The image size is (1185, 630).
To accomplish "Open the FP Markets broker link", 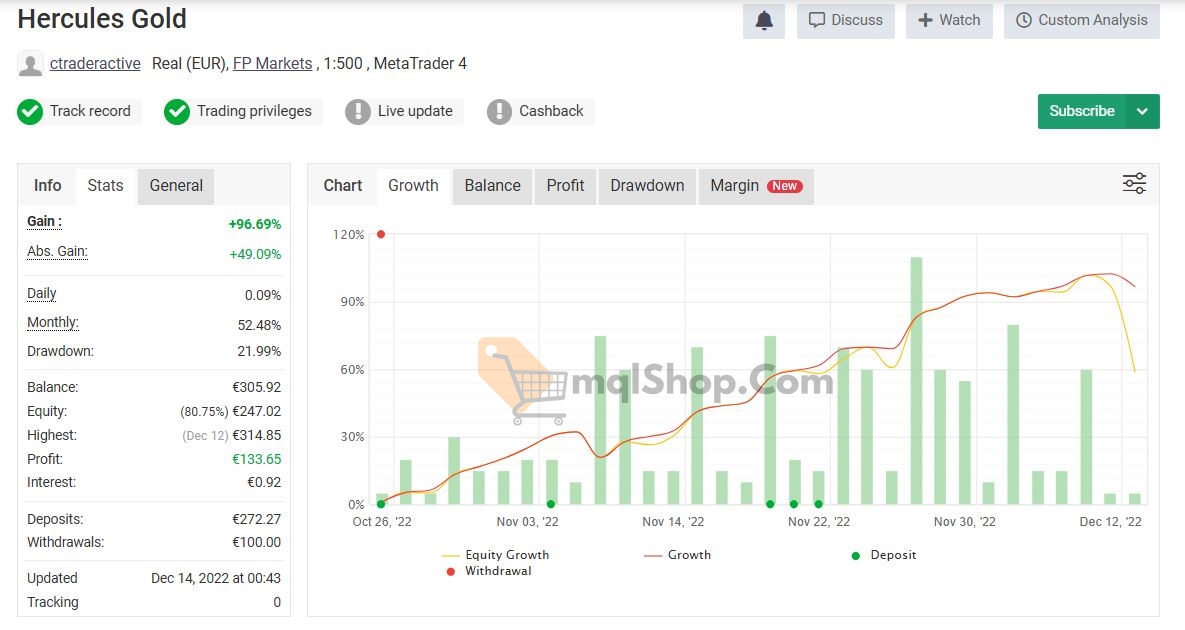I will click(x=272, y=63).
